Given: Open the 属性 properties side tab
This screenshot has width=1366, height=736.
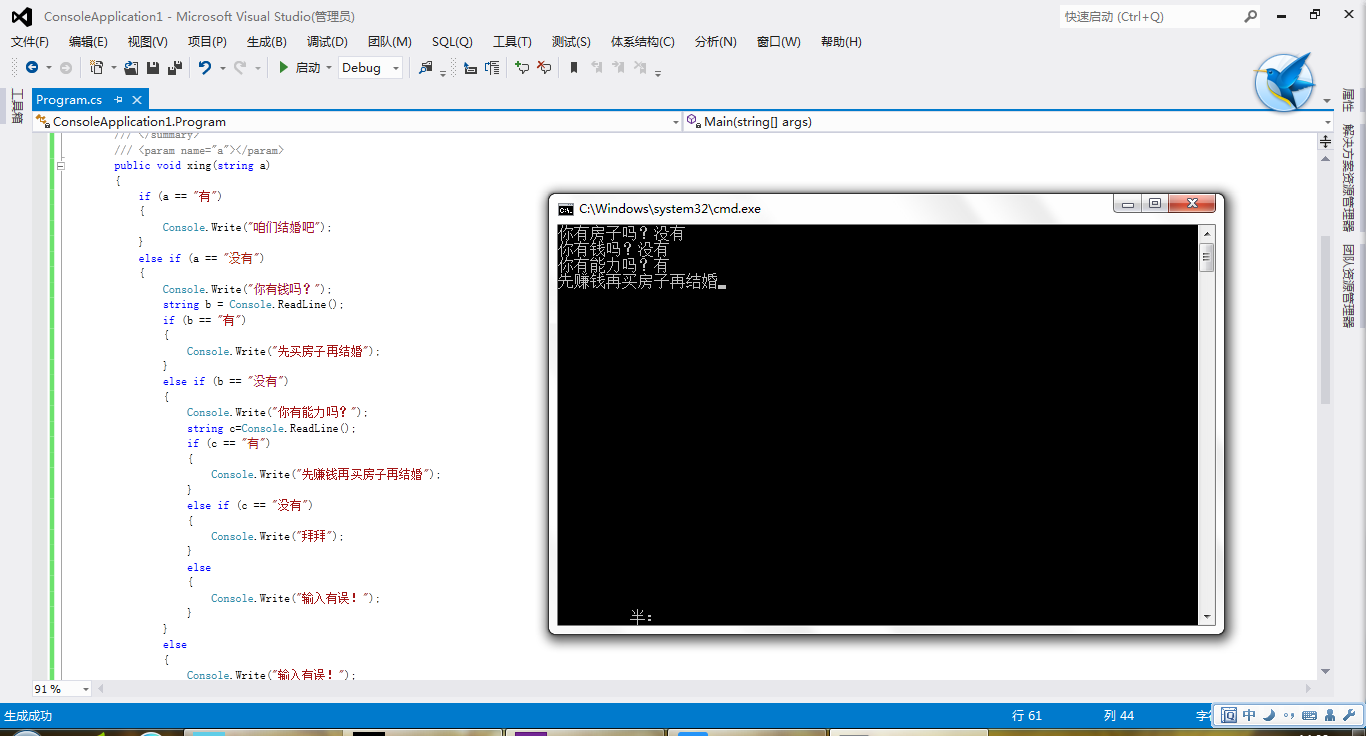Looking at the screenshot, I should 1348,101.
